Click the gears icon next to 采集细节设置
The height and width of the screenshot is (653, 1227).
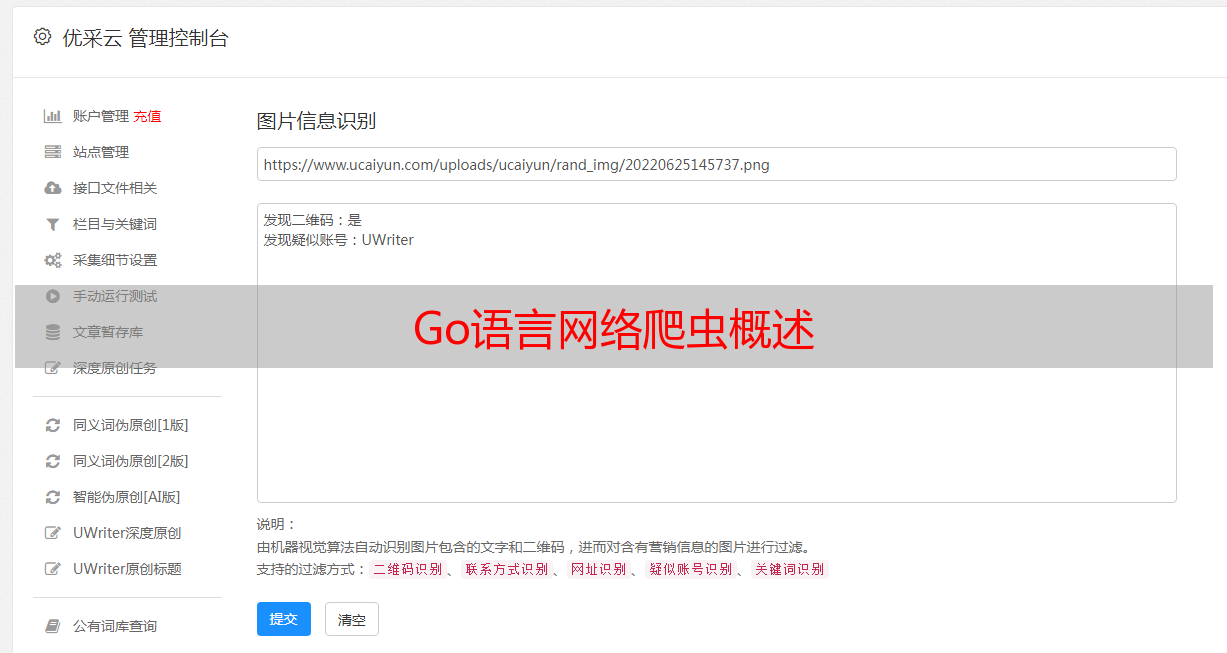53,260
